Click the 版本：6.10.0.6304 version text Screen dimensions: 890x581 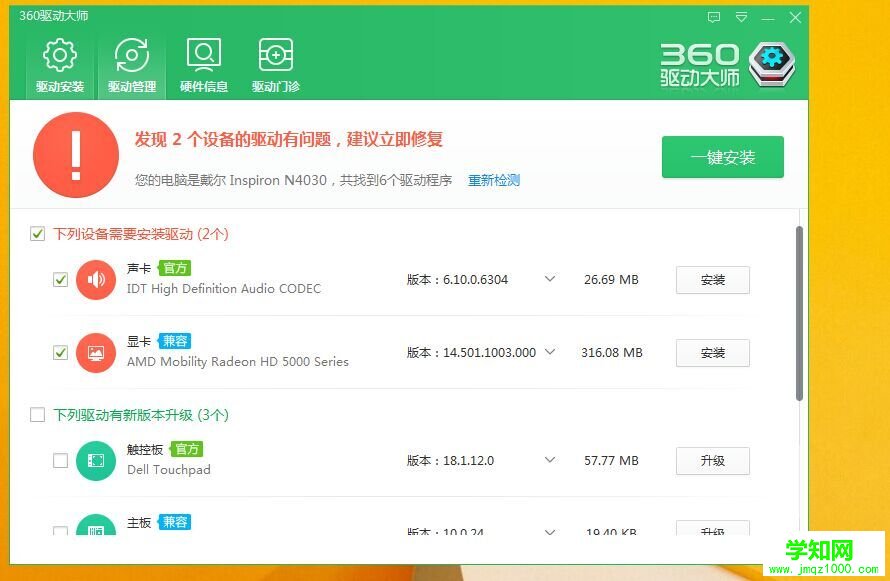tap(457, 280)
